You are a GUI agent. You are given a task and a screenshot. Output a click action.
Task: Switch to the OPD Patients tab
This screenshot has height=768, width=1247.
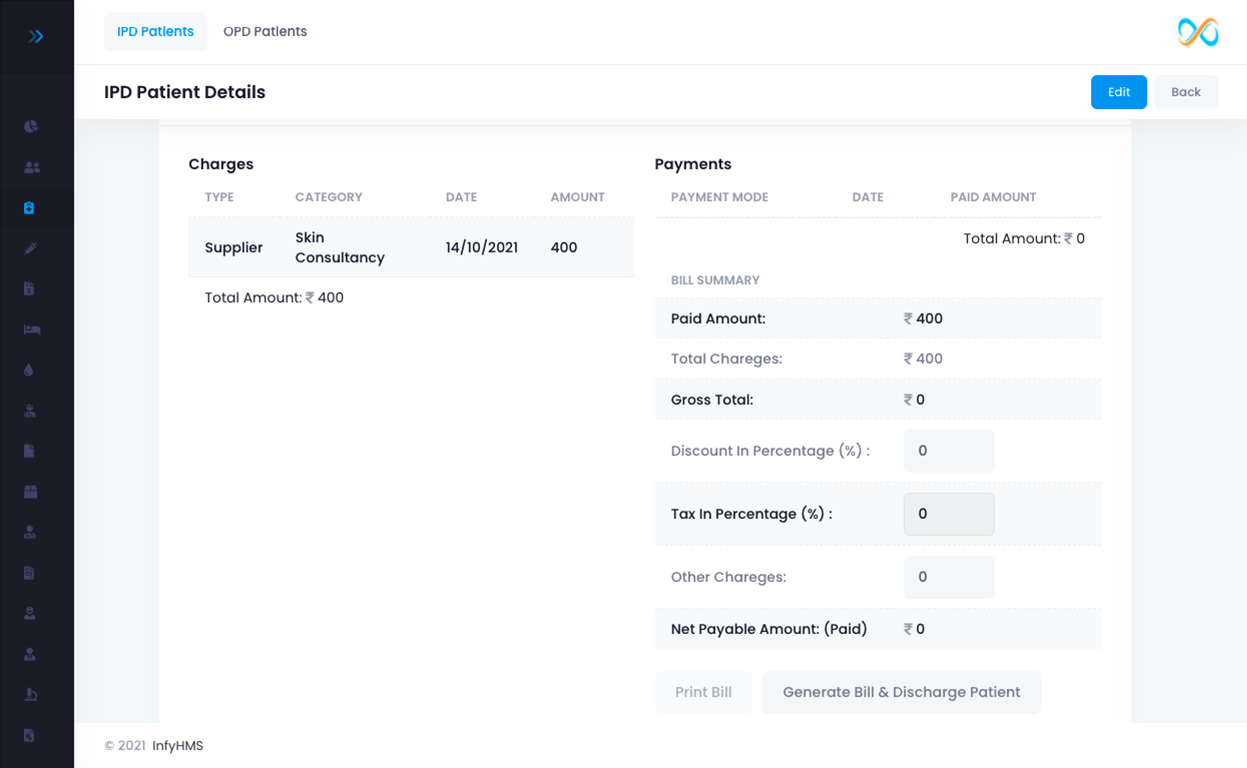pos(265,32)
